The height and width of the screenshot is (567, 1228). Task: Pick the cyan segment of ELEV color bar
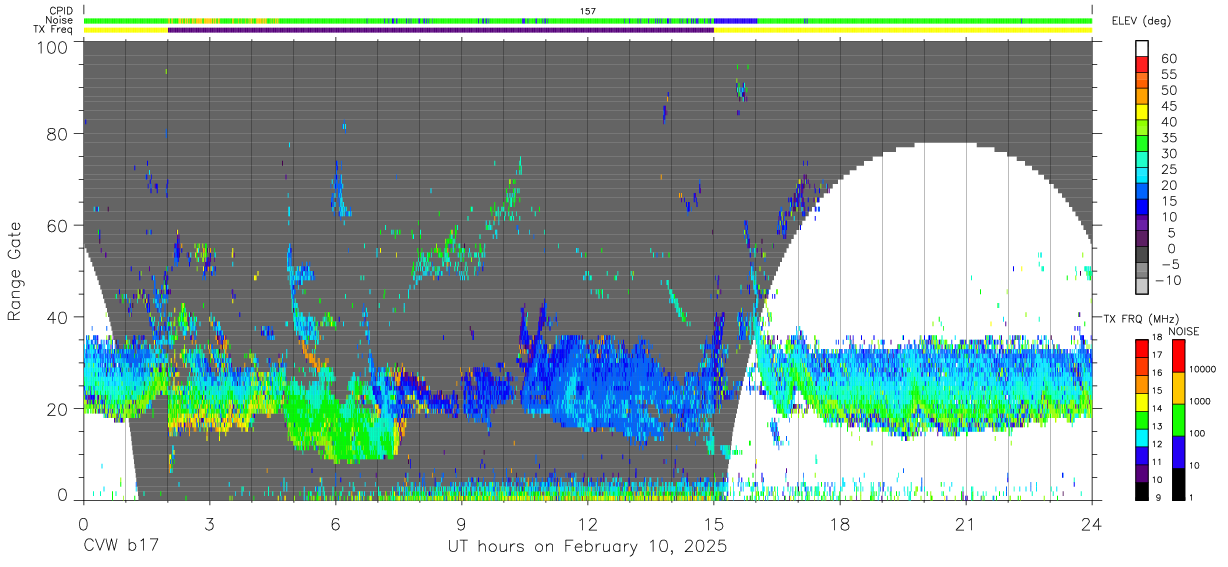pos(1142,174)
